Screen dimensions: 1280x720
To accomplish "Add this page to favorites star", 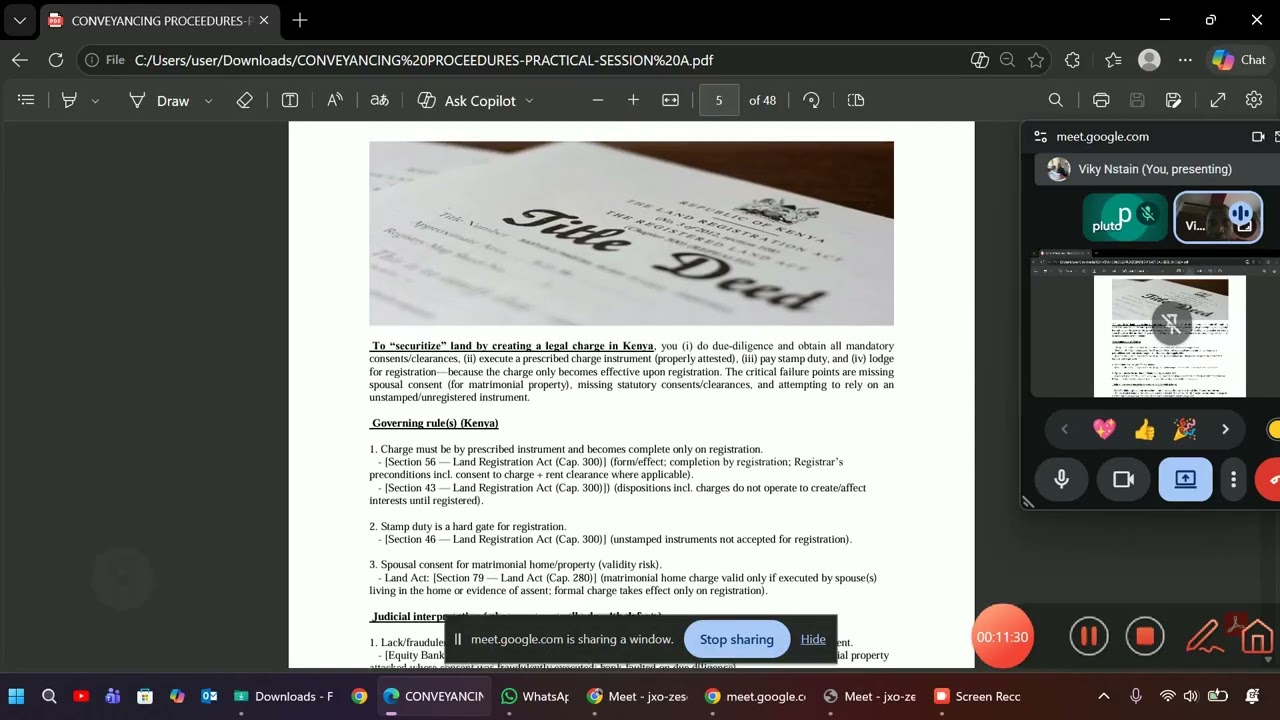I will (1036, 60).
